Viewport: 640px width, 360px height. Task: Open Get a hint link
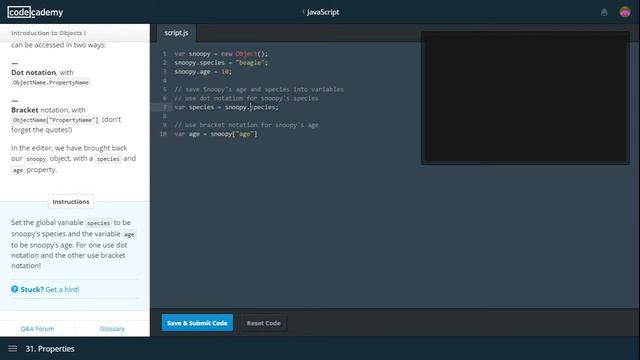click(62, 289)
